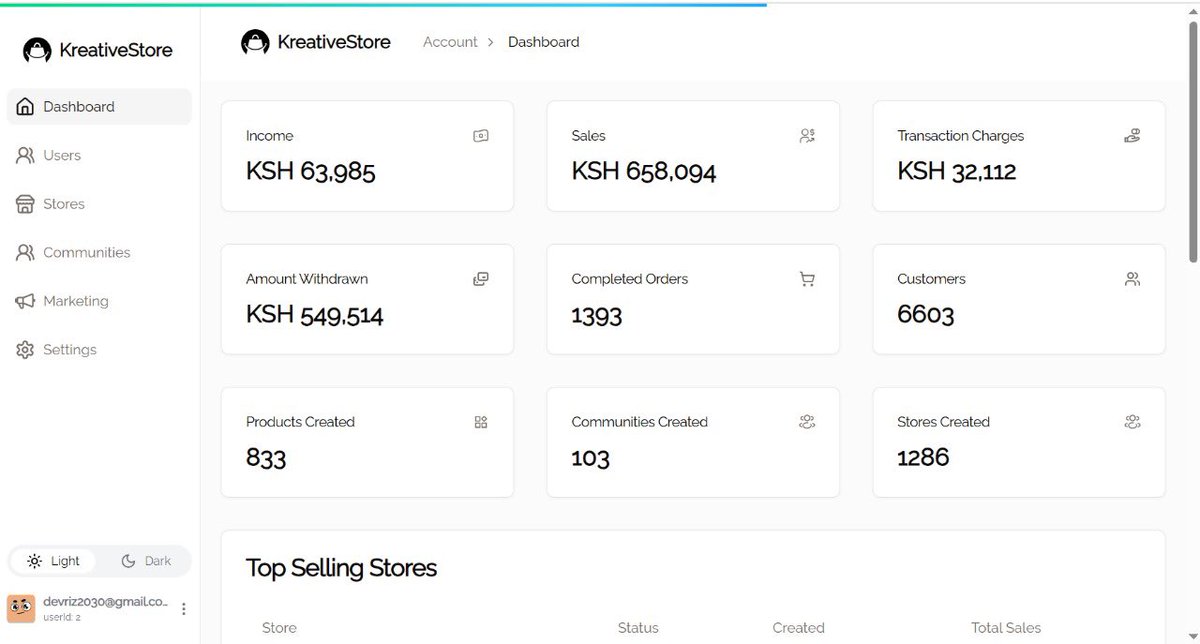Click the Products Created grid icon
1200x644 pixels.
(481, 422)
